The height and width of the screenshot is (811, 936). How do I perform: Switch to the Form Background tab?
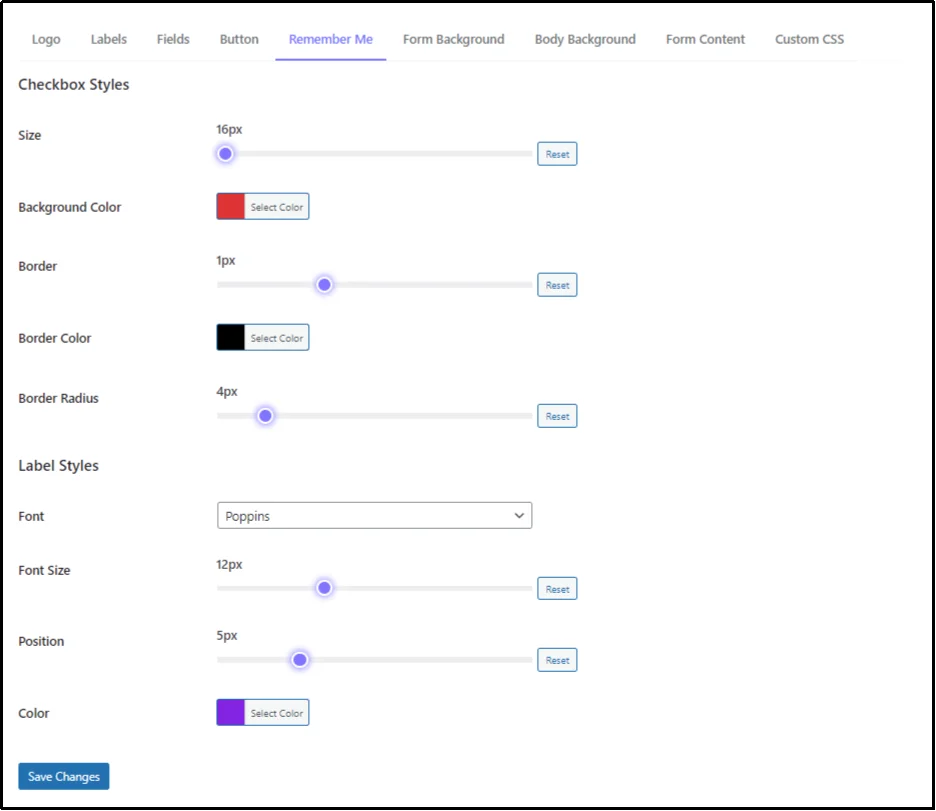pyautogui.click(x=453, y=39)
